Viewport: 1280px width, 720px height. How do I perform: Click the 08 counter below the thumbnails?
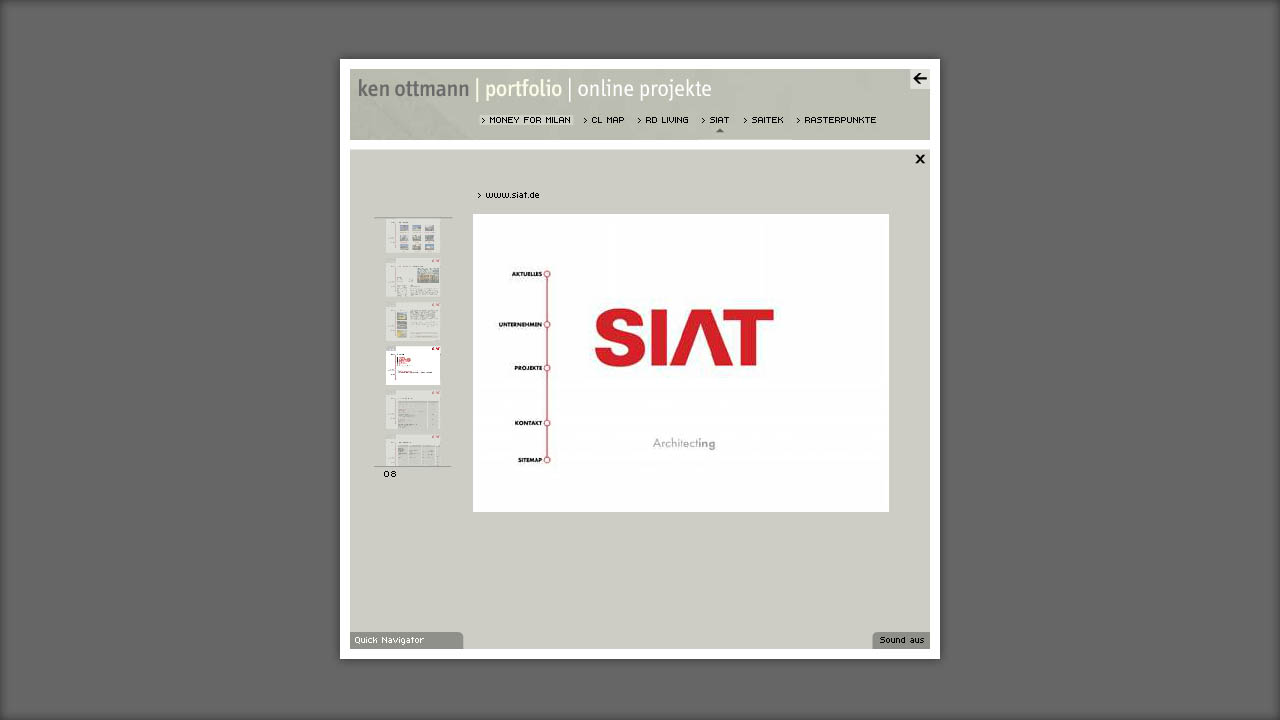[x=390, y=474]
